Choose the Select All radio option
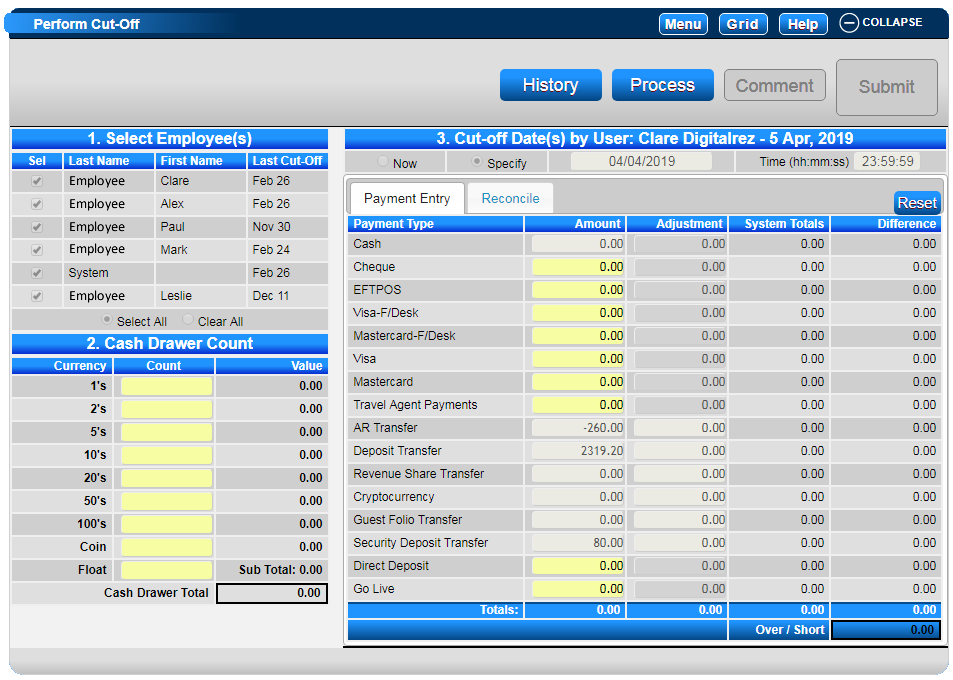Image resolution: width=953 pixels, height=680 pixels. coord(107,320)
